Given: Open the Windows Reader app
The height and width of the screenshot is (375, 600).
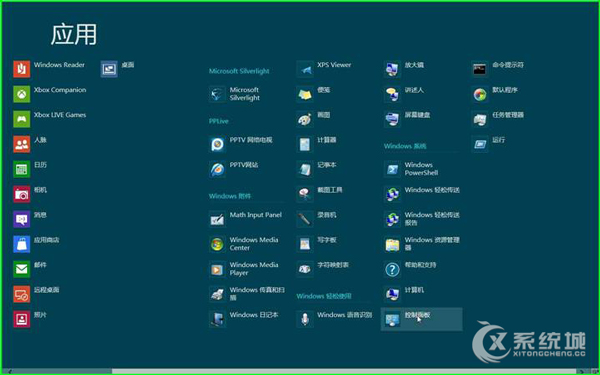Looking at the screenshot, I should pyautogui.click(x=49, y=69).
